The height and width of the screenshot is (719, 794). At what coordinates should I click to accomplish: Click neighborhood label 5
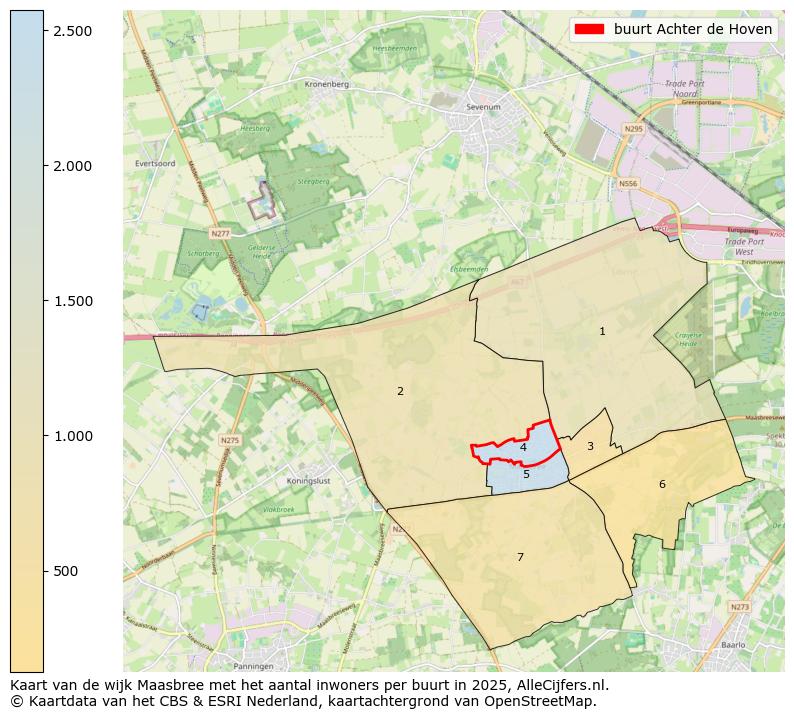(x=526, y=474)
